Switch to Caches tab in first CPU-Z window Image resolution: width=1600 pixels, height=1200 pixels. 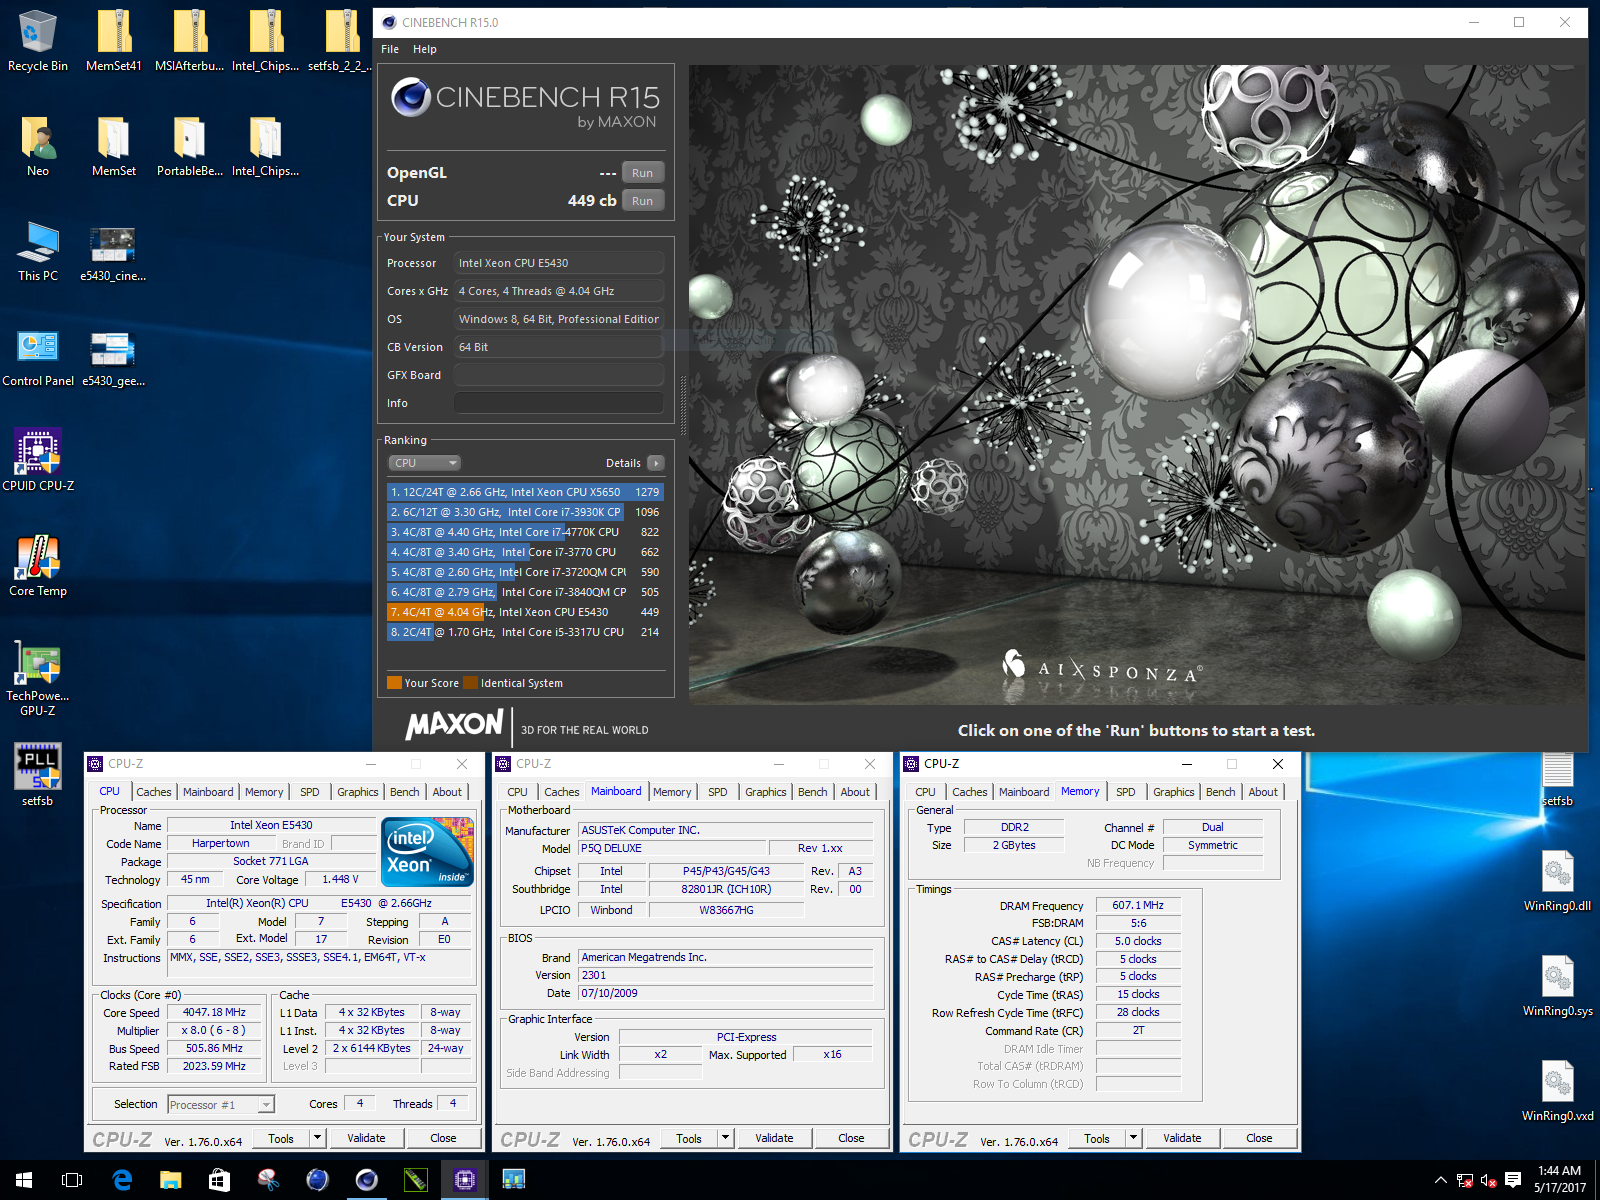(154, 792)
